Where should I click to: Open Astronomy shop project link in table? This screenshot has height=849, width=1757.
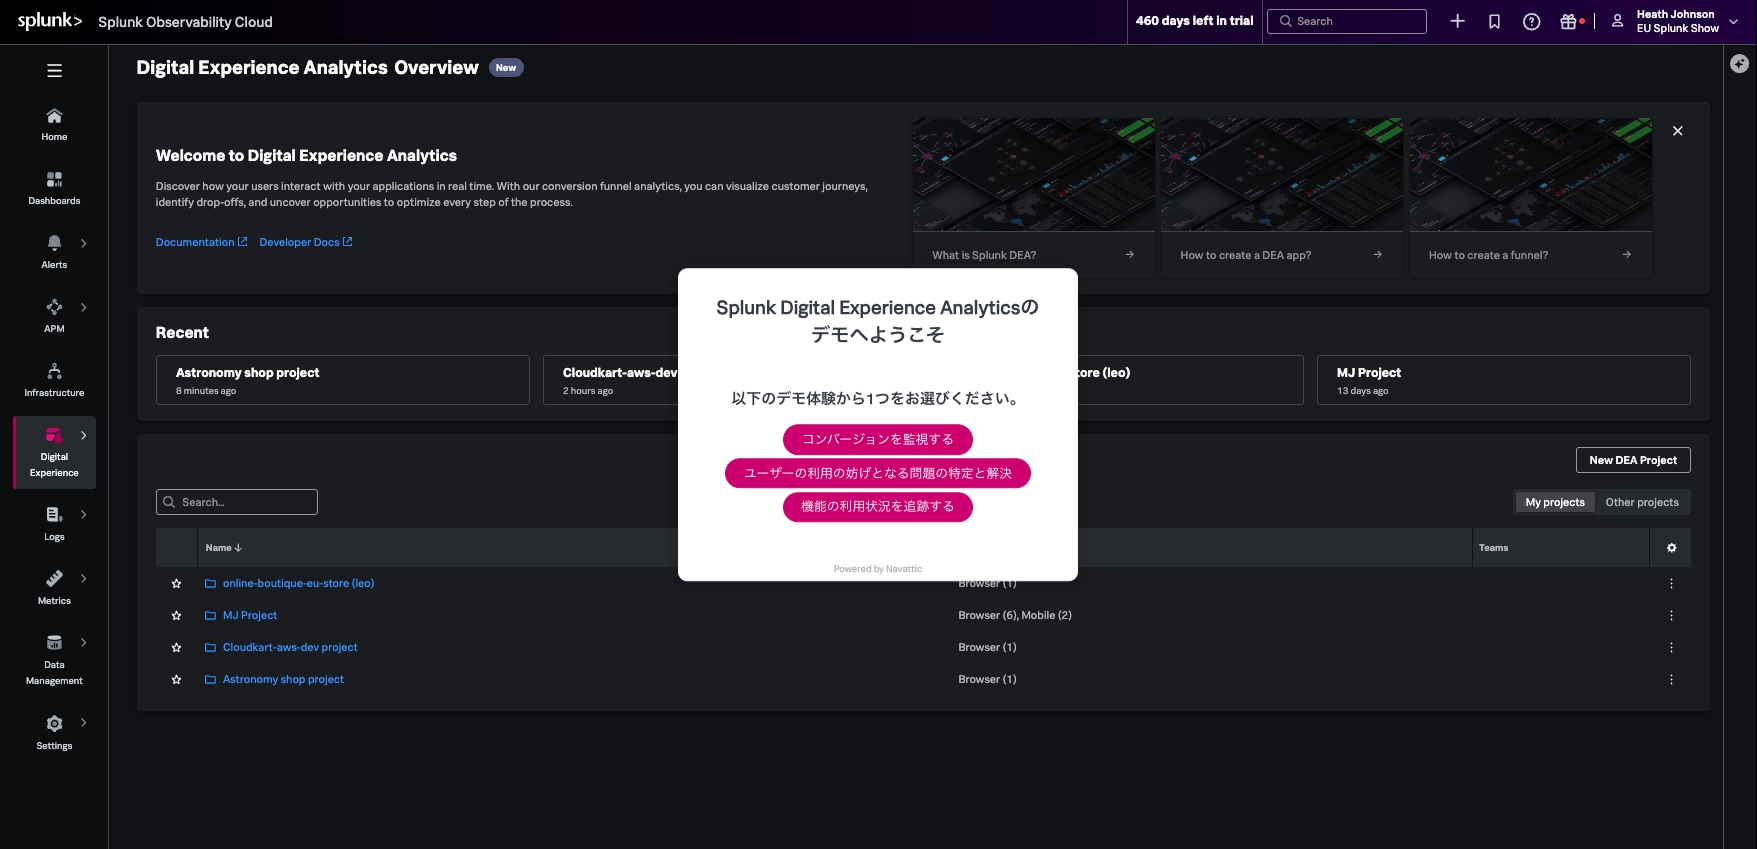[x=283, y=680]
